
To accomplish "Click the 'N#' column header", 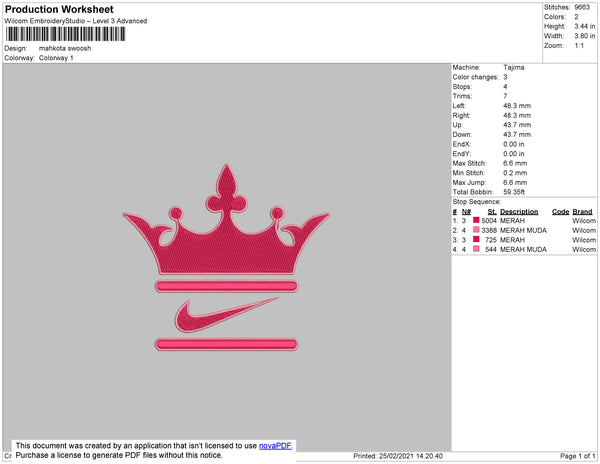I will click(x=466, y=212).
